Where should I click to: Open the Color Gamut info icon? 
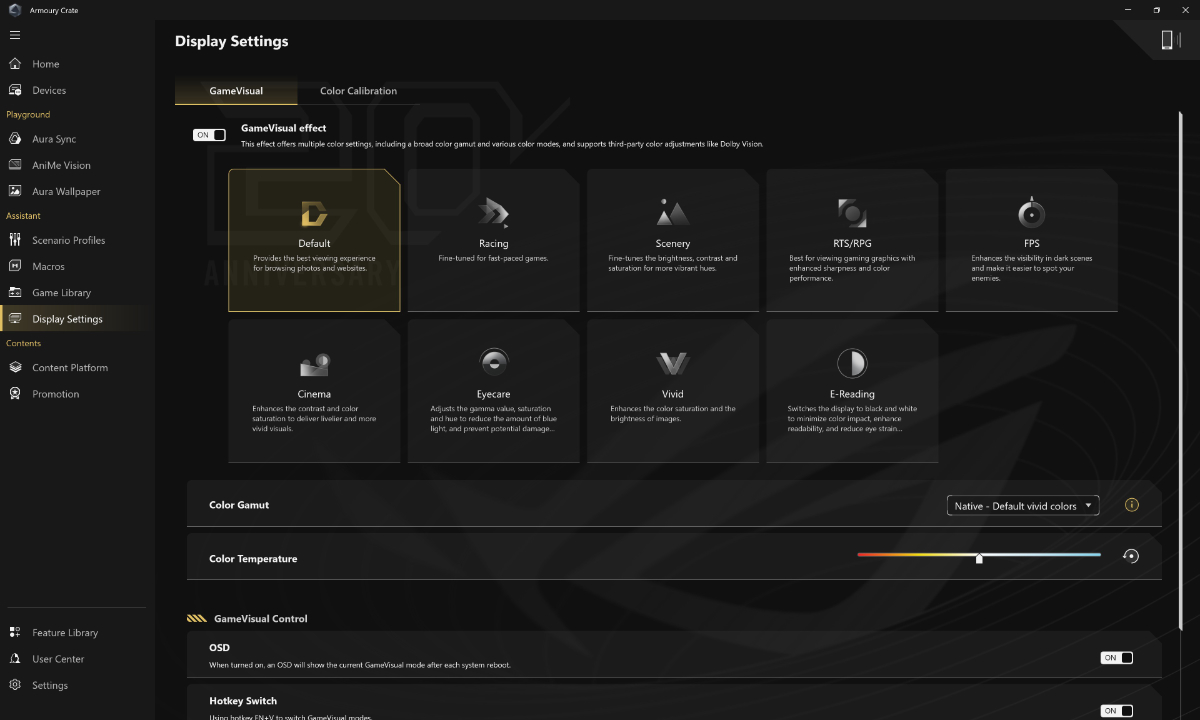coord(1132,505)
